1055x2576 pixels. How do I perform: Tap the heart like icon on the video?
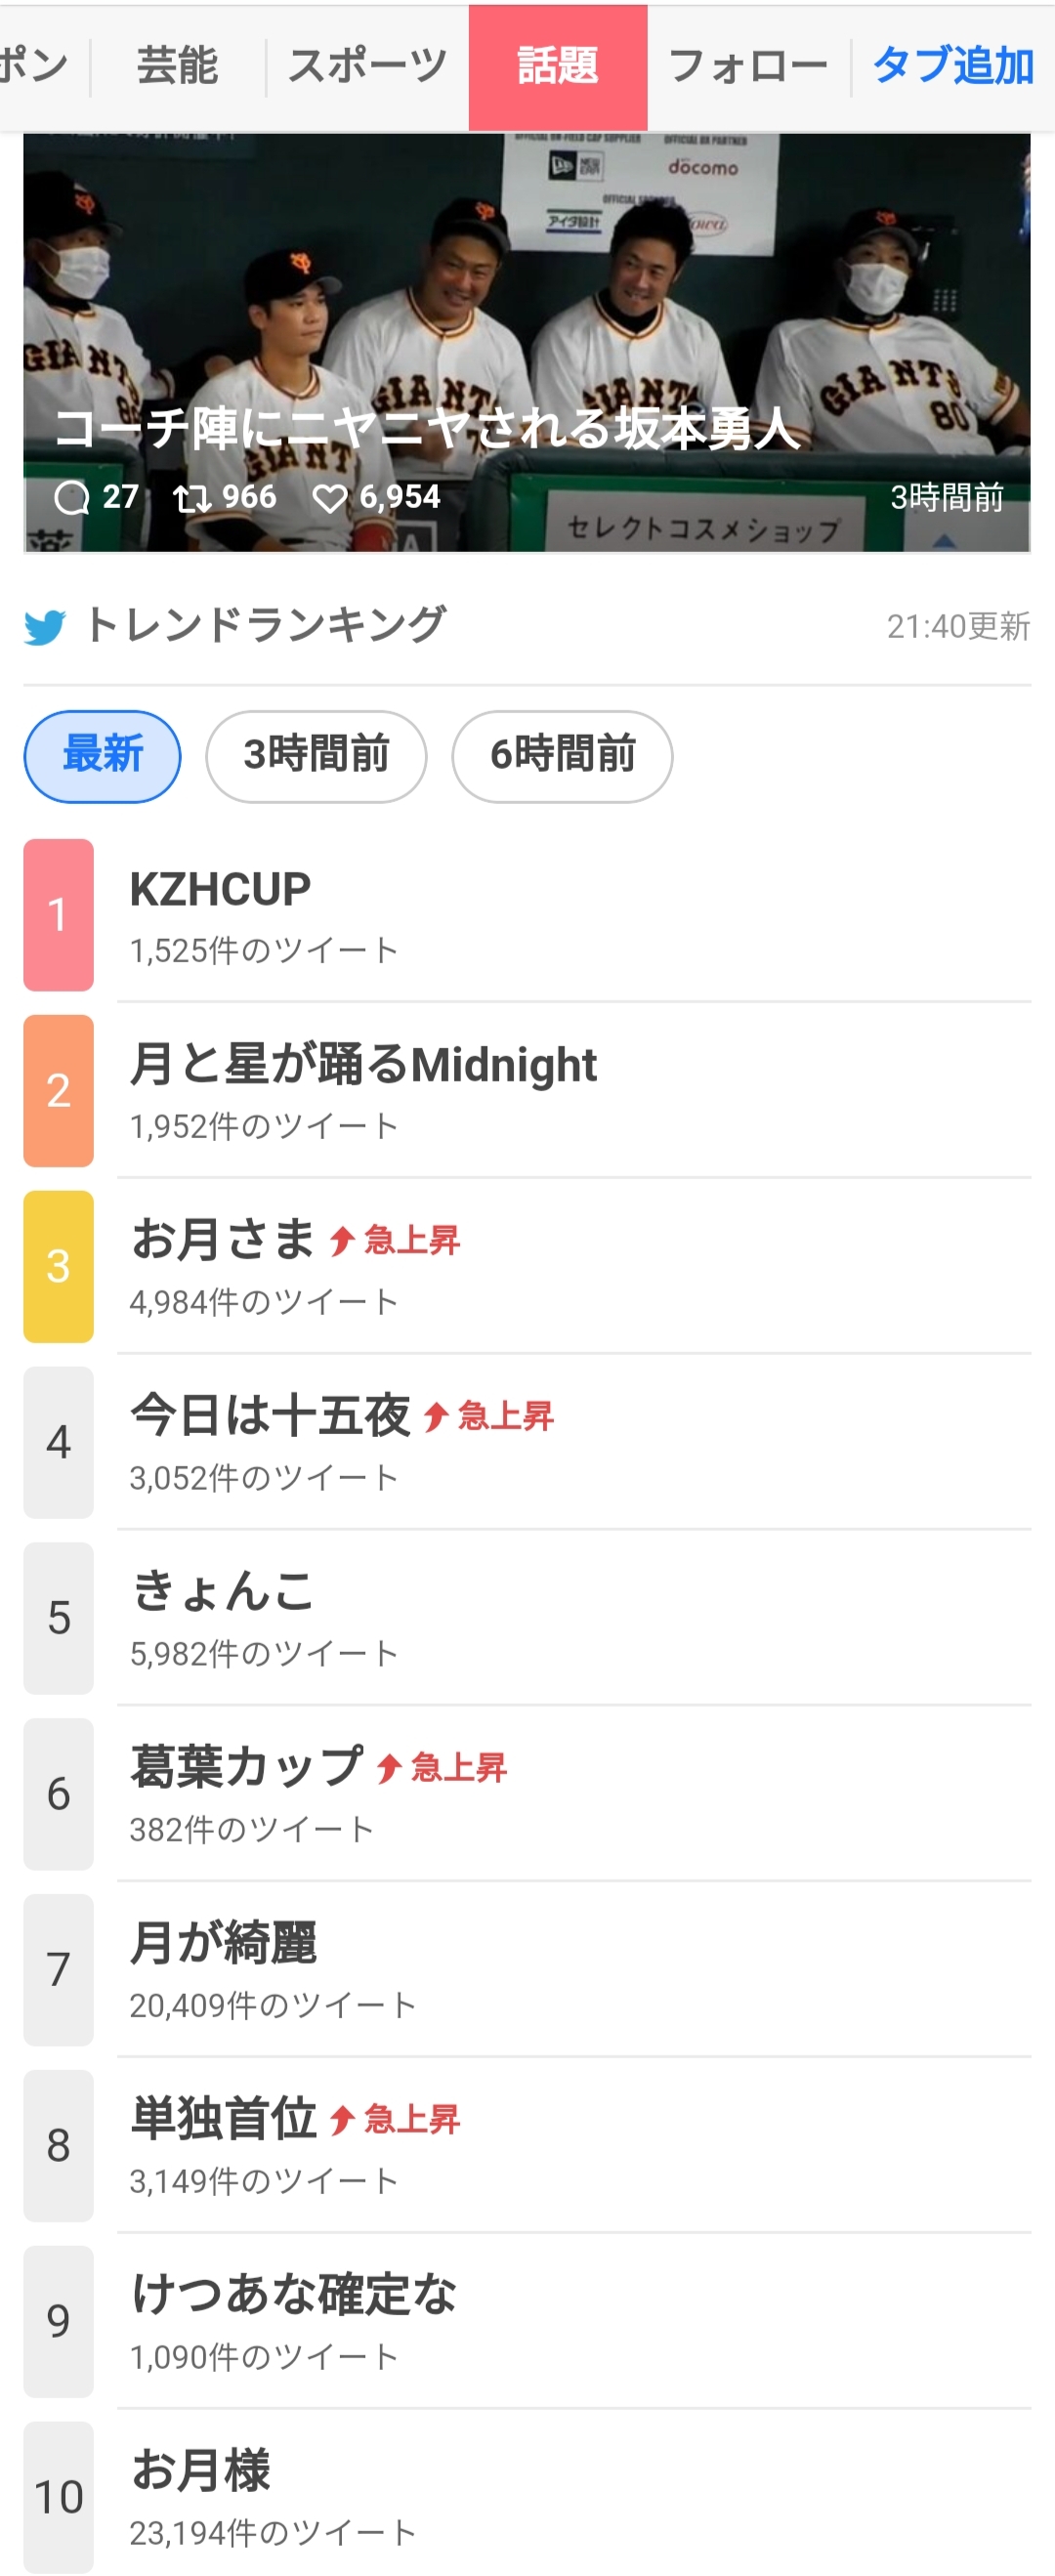tap(330, 497)
